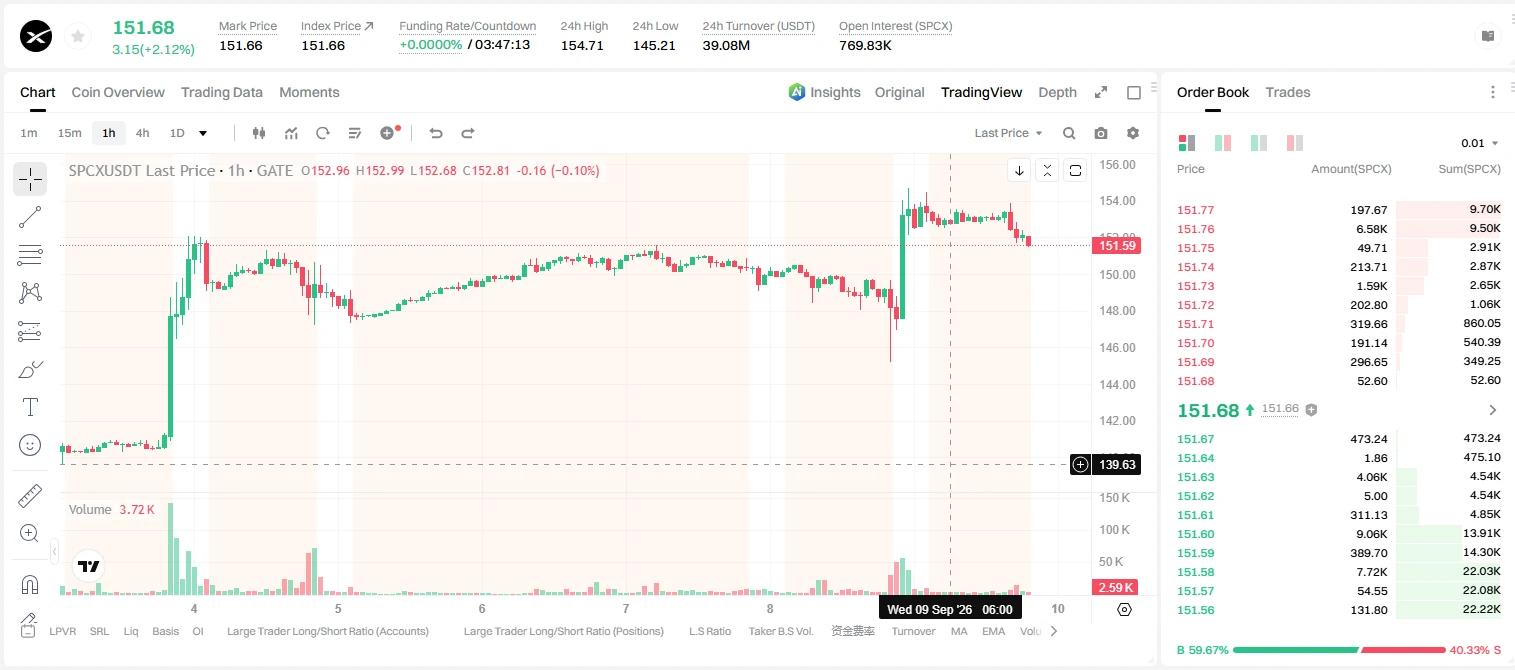Select the third order book layout icon
This screenshot has width=1515, height=670.
(1258, 143)
